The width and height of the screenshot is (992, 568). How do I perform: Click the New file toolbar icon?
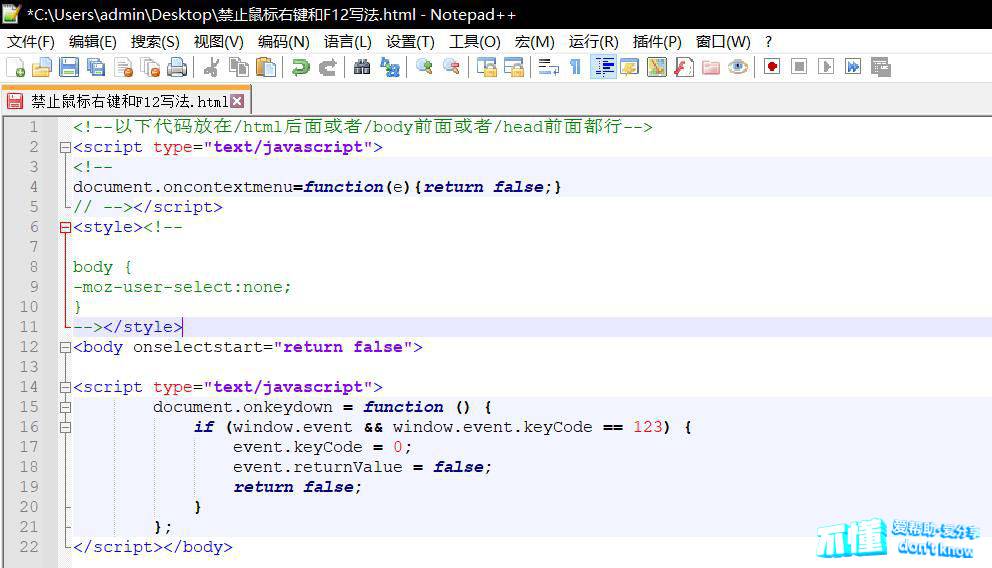pyautogui.click(x=16, y=68)
